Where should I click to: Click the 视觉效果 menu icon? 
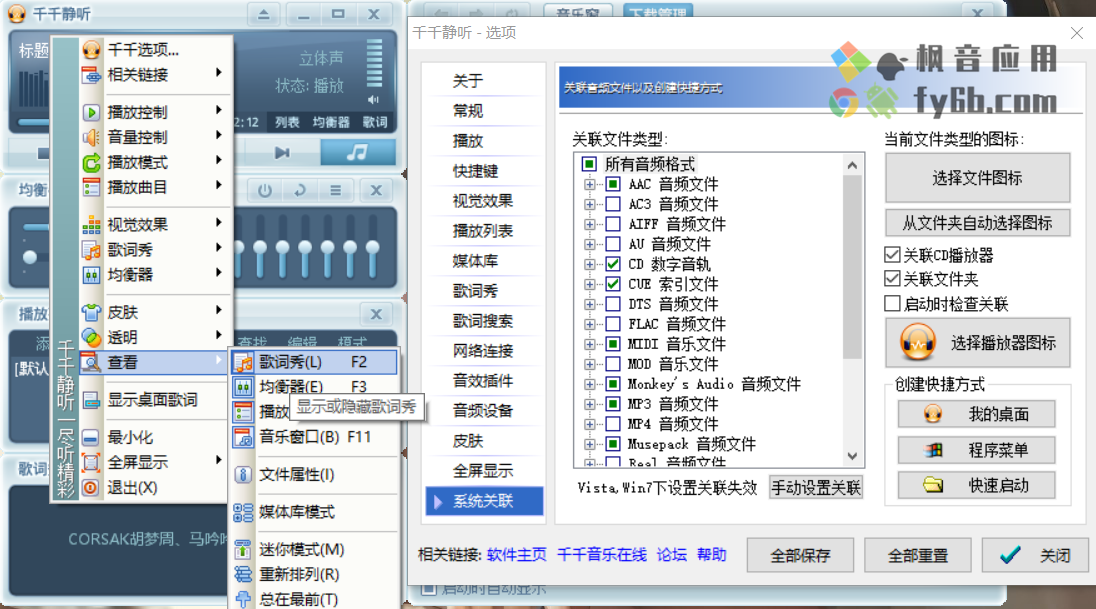point(92,224)
